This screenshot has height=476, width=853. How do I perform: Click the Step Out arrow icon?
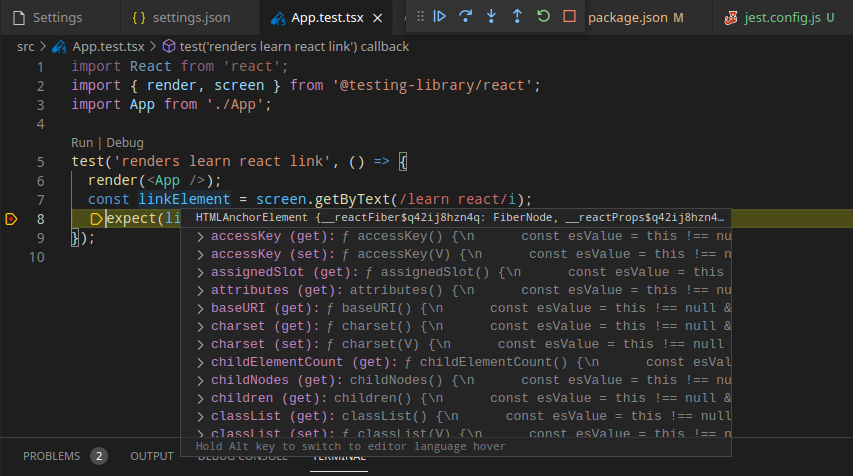tap(517, 16)
